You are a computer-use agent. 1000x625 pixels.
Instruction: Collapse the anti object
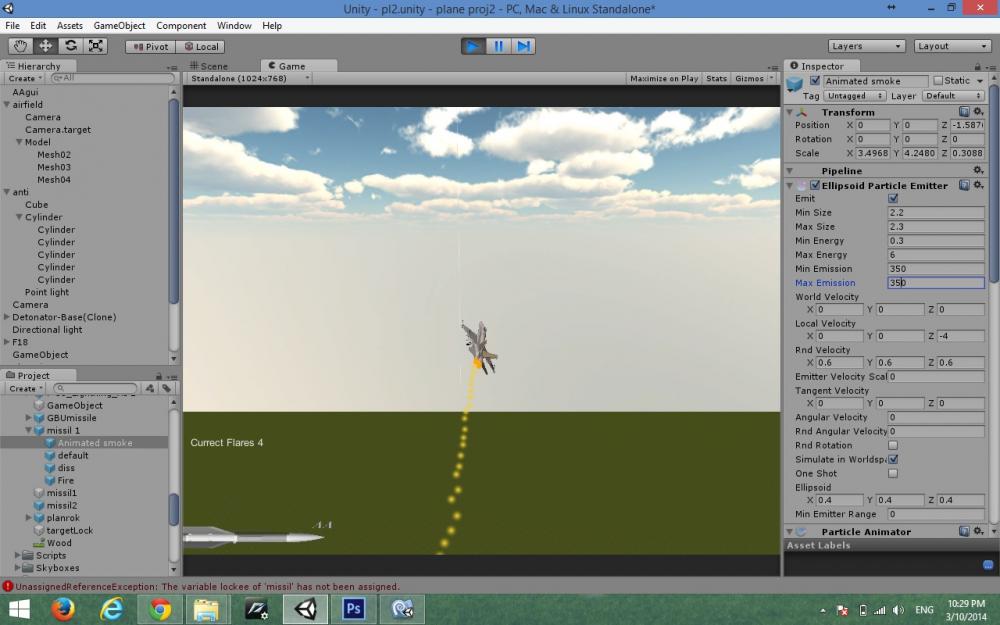click(7, 192)
